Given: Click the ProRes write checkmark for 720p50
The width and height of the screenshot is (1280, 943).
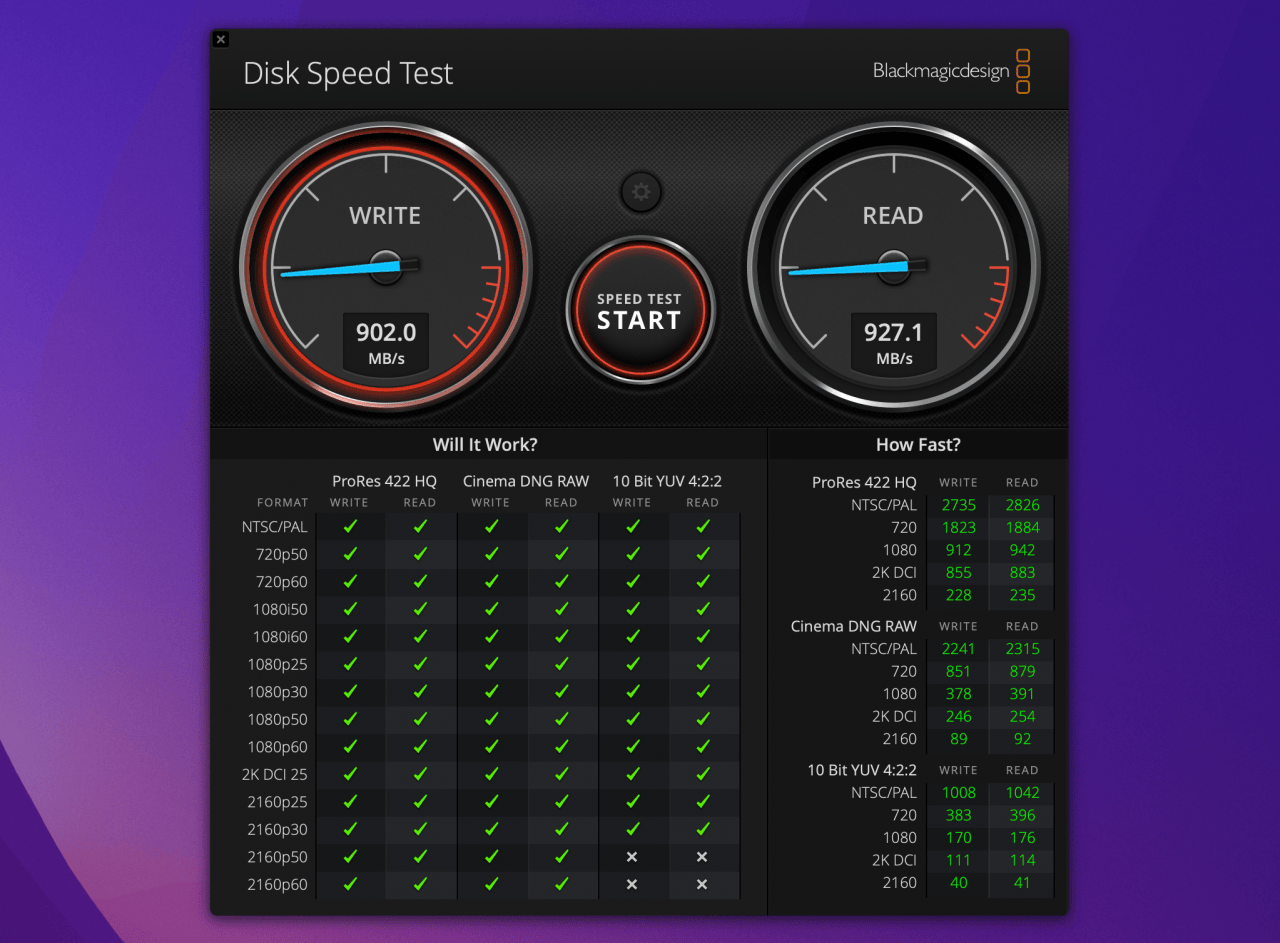Looking at the screenshot, I should point(350,553).
